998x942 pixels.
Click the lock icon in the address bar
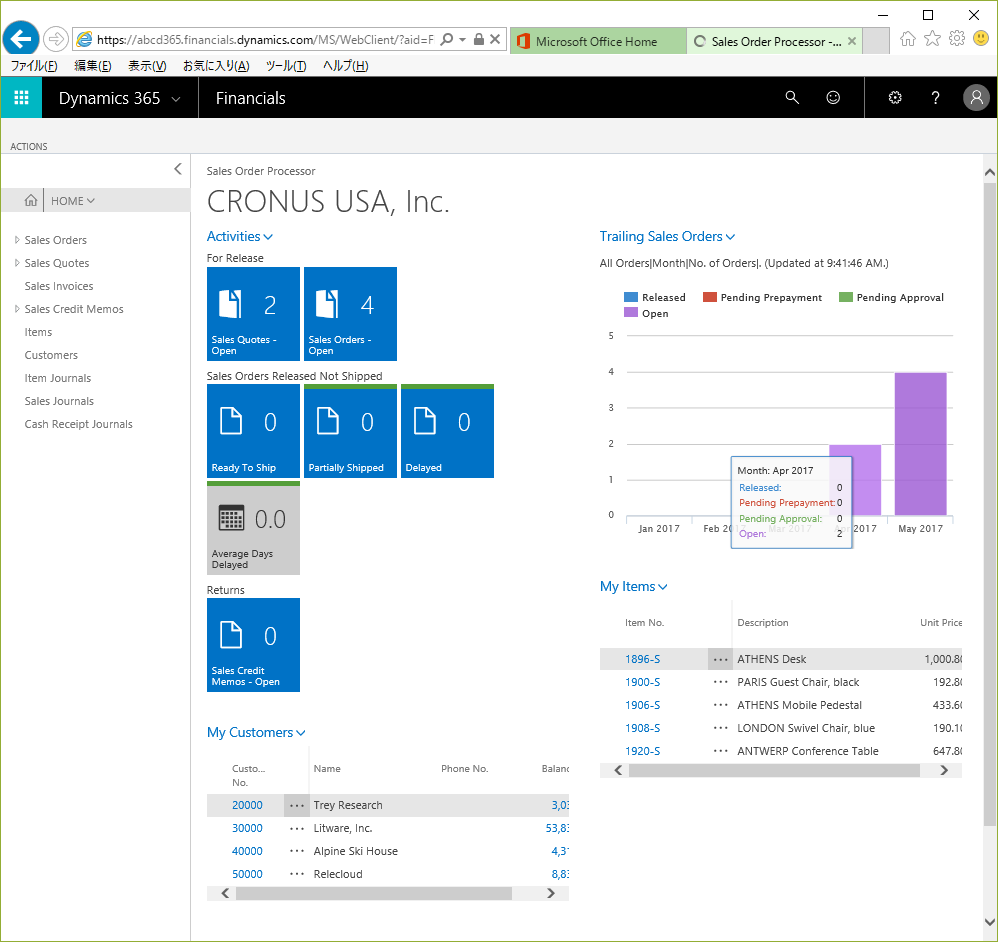[x=479, y=39]
